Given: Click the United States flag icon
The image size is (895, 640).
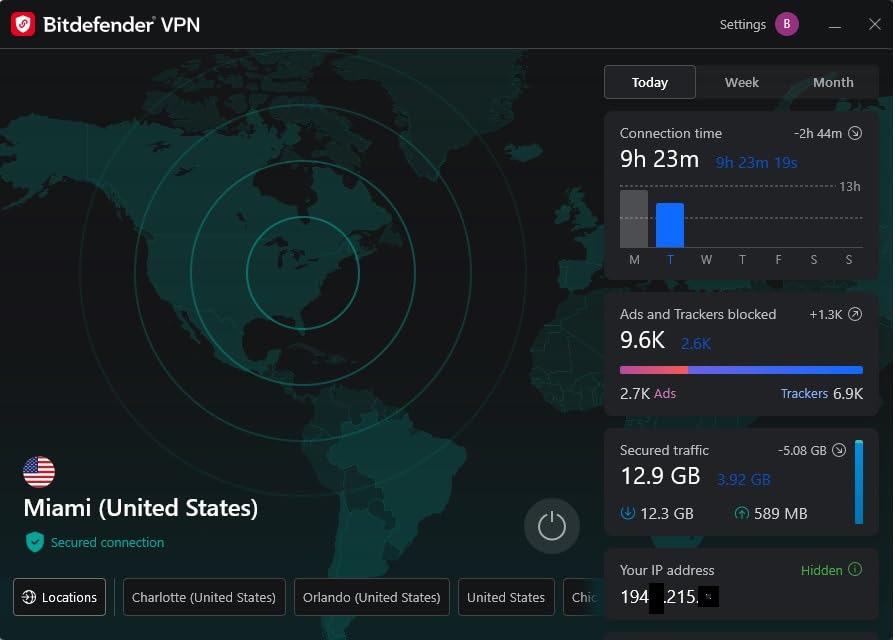Looking at the screenshot, I should click(38, 471).
